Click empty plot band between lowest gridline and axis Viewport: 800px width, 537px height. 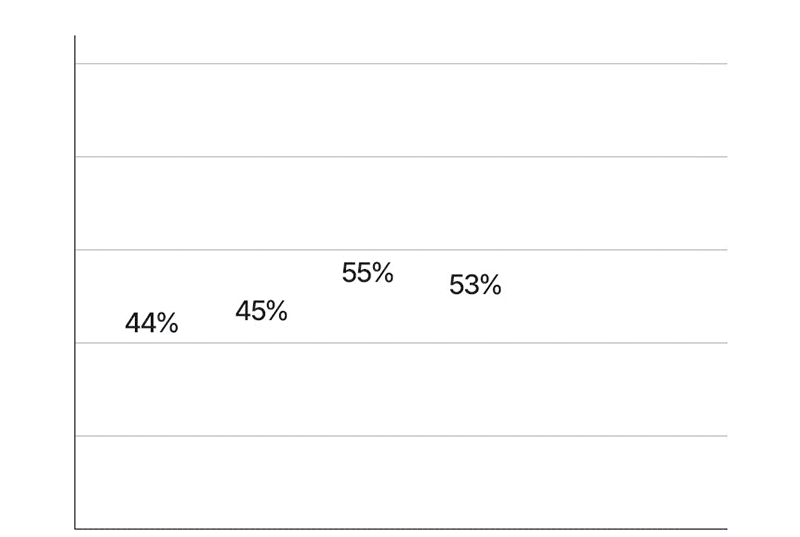(x=400, y=482)
